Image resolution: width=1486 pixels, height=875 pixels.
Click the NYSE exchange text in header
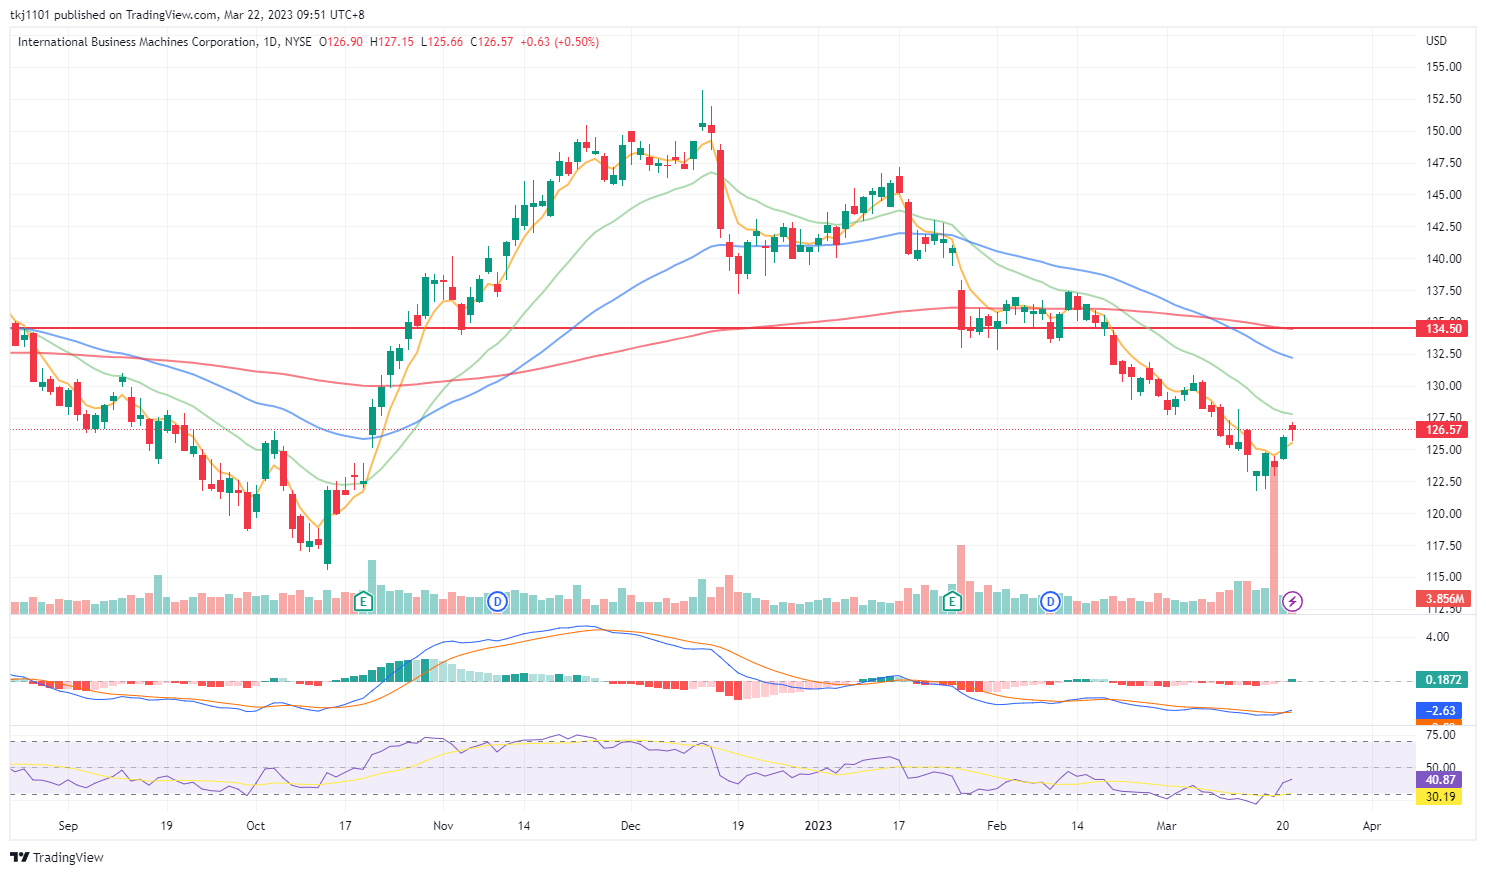point(298,42)
